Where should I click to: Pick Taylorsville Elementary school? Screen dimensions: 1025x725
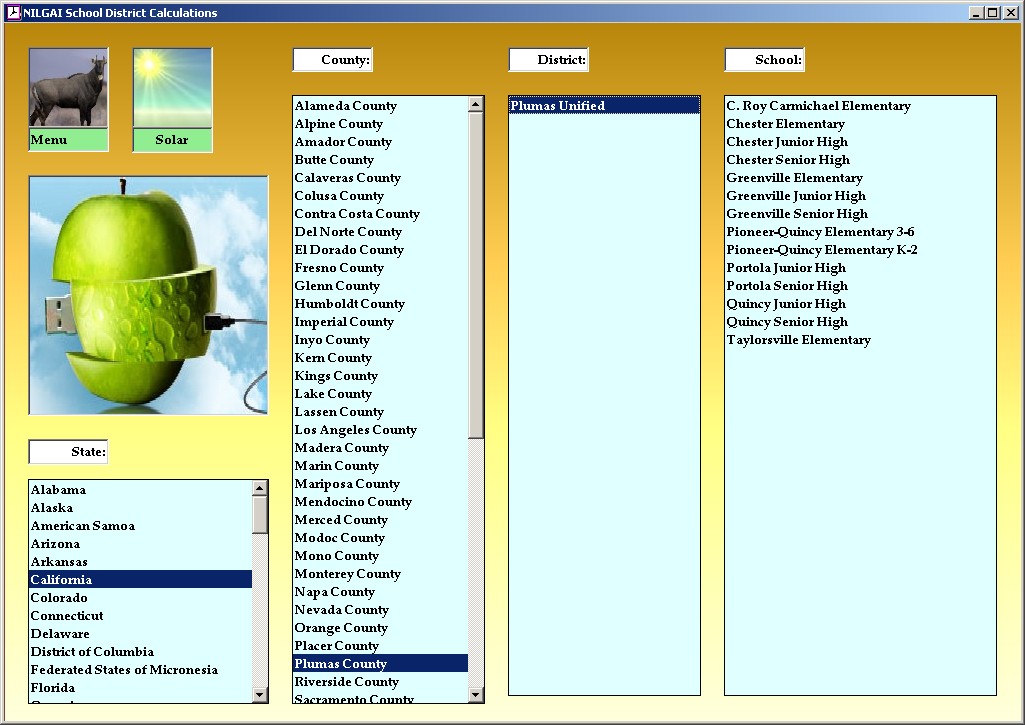798,340
